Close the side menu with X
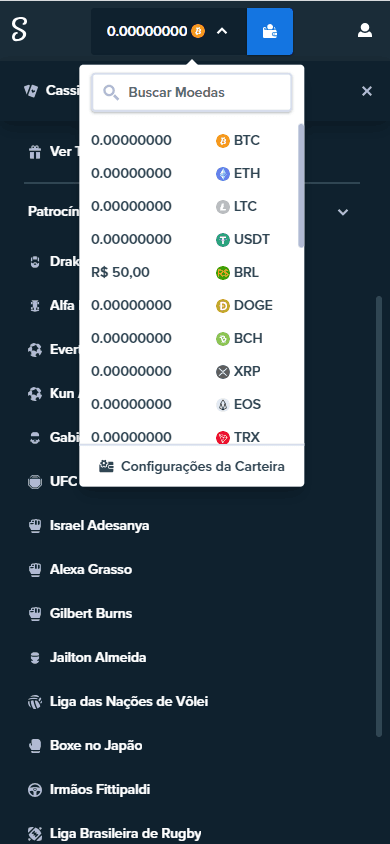The image size is (390, 844). pos(367,91)
